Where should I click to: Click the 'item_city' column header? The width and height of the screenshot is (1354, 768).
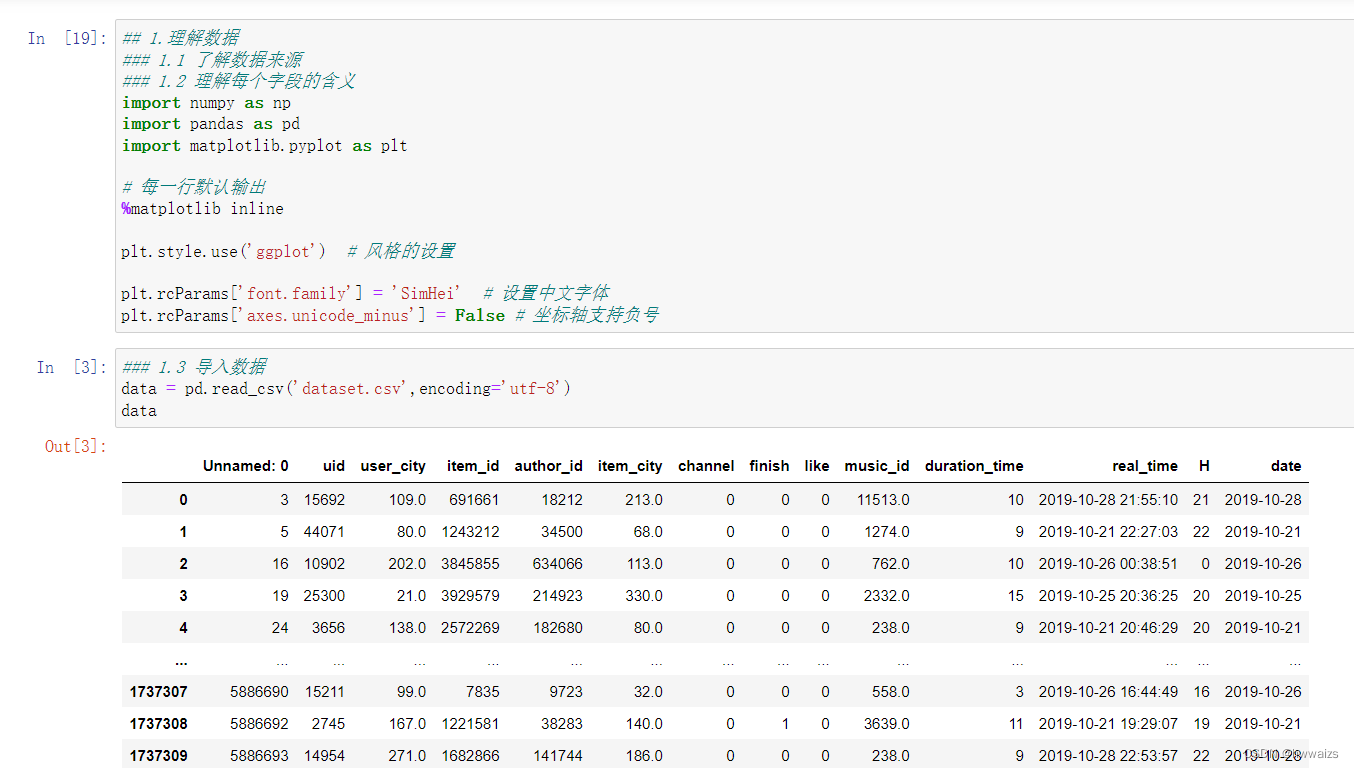(630, 466)
